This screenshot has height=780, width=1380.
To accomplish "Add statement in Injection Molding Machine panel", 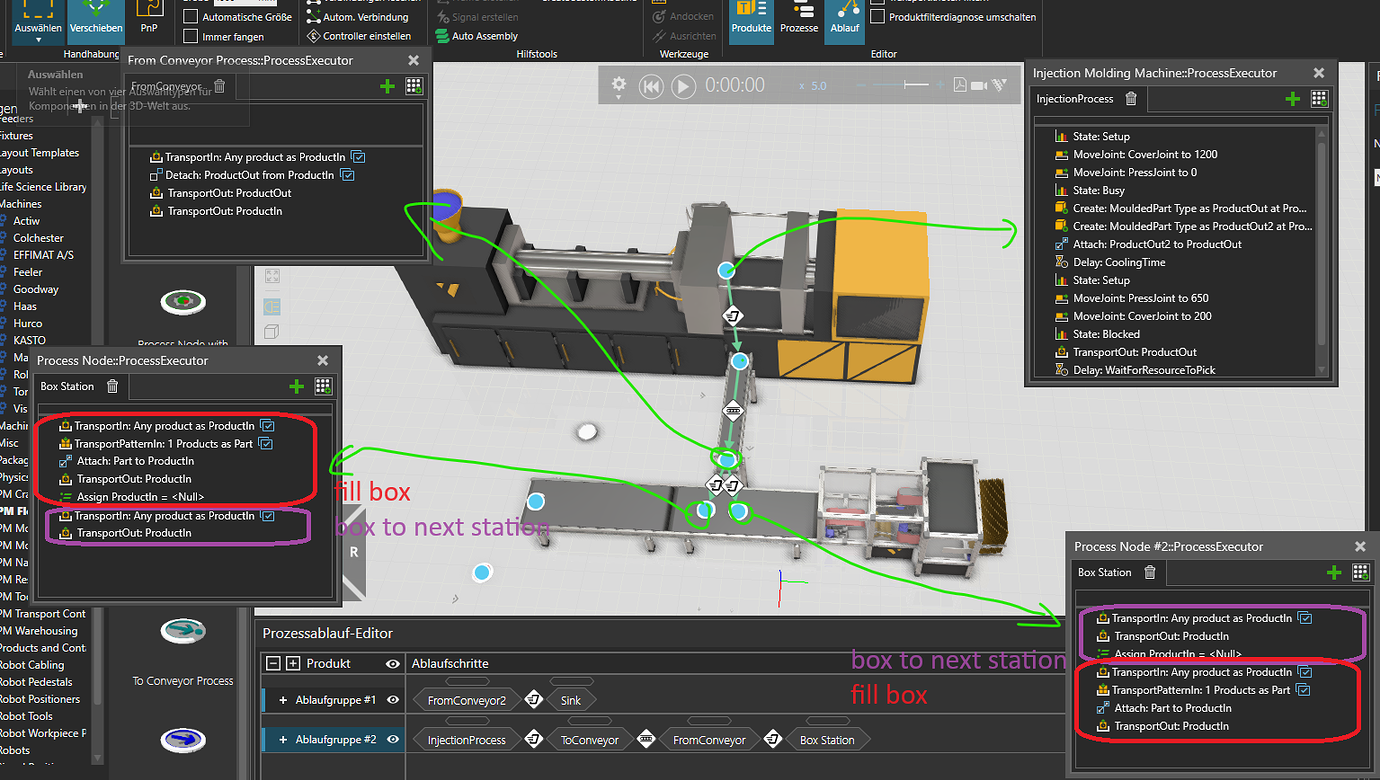I will [1293, 99].
